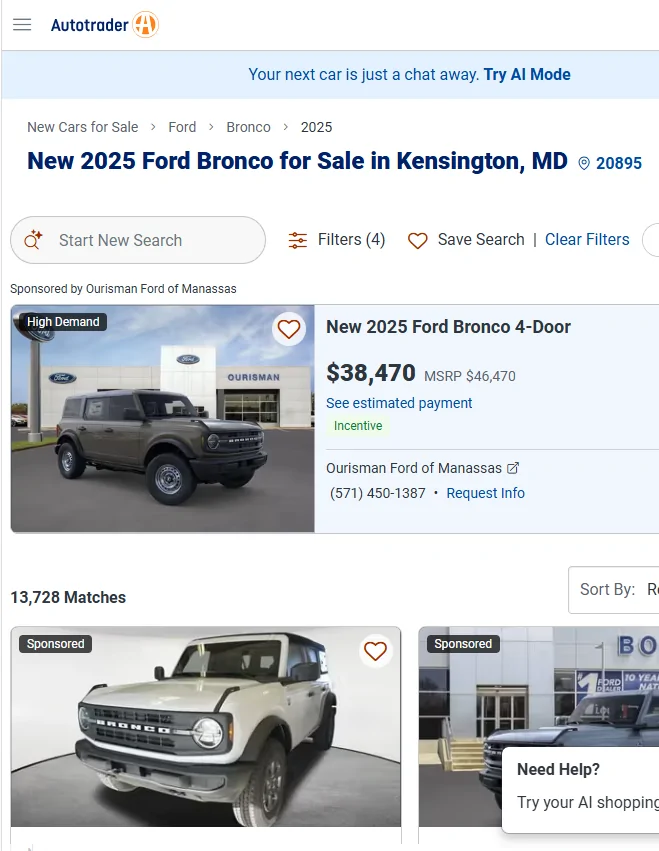Select the Bronco breadcrumb
This screenshot has height=851, width=659.
click(248, 127)
